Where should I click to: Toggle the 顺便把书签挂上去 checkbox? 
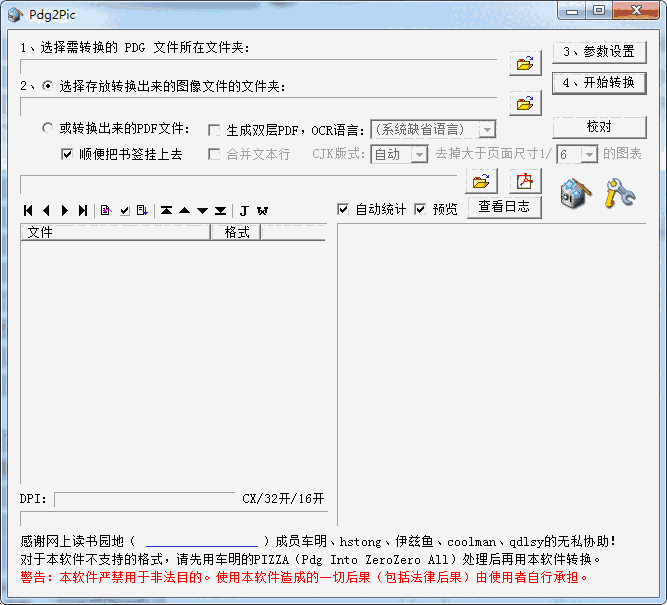click(x=67, y=154)
